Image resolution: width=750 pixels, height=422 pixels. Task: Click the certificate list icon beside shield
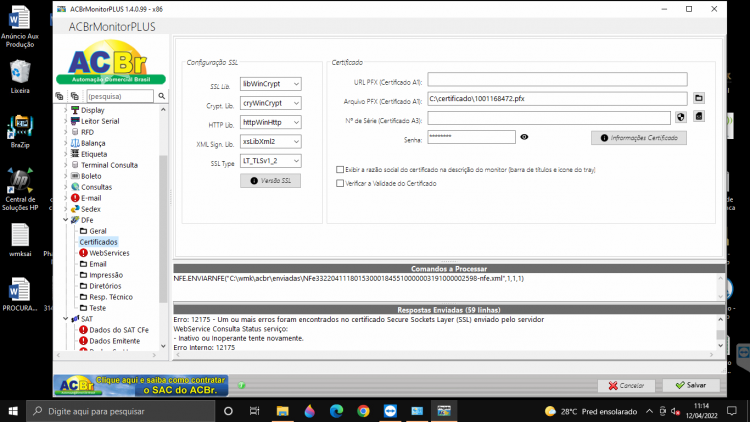coord(699,116)
